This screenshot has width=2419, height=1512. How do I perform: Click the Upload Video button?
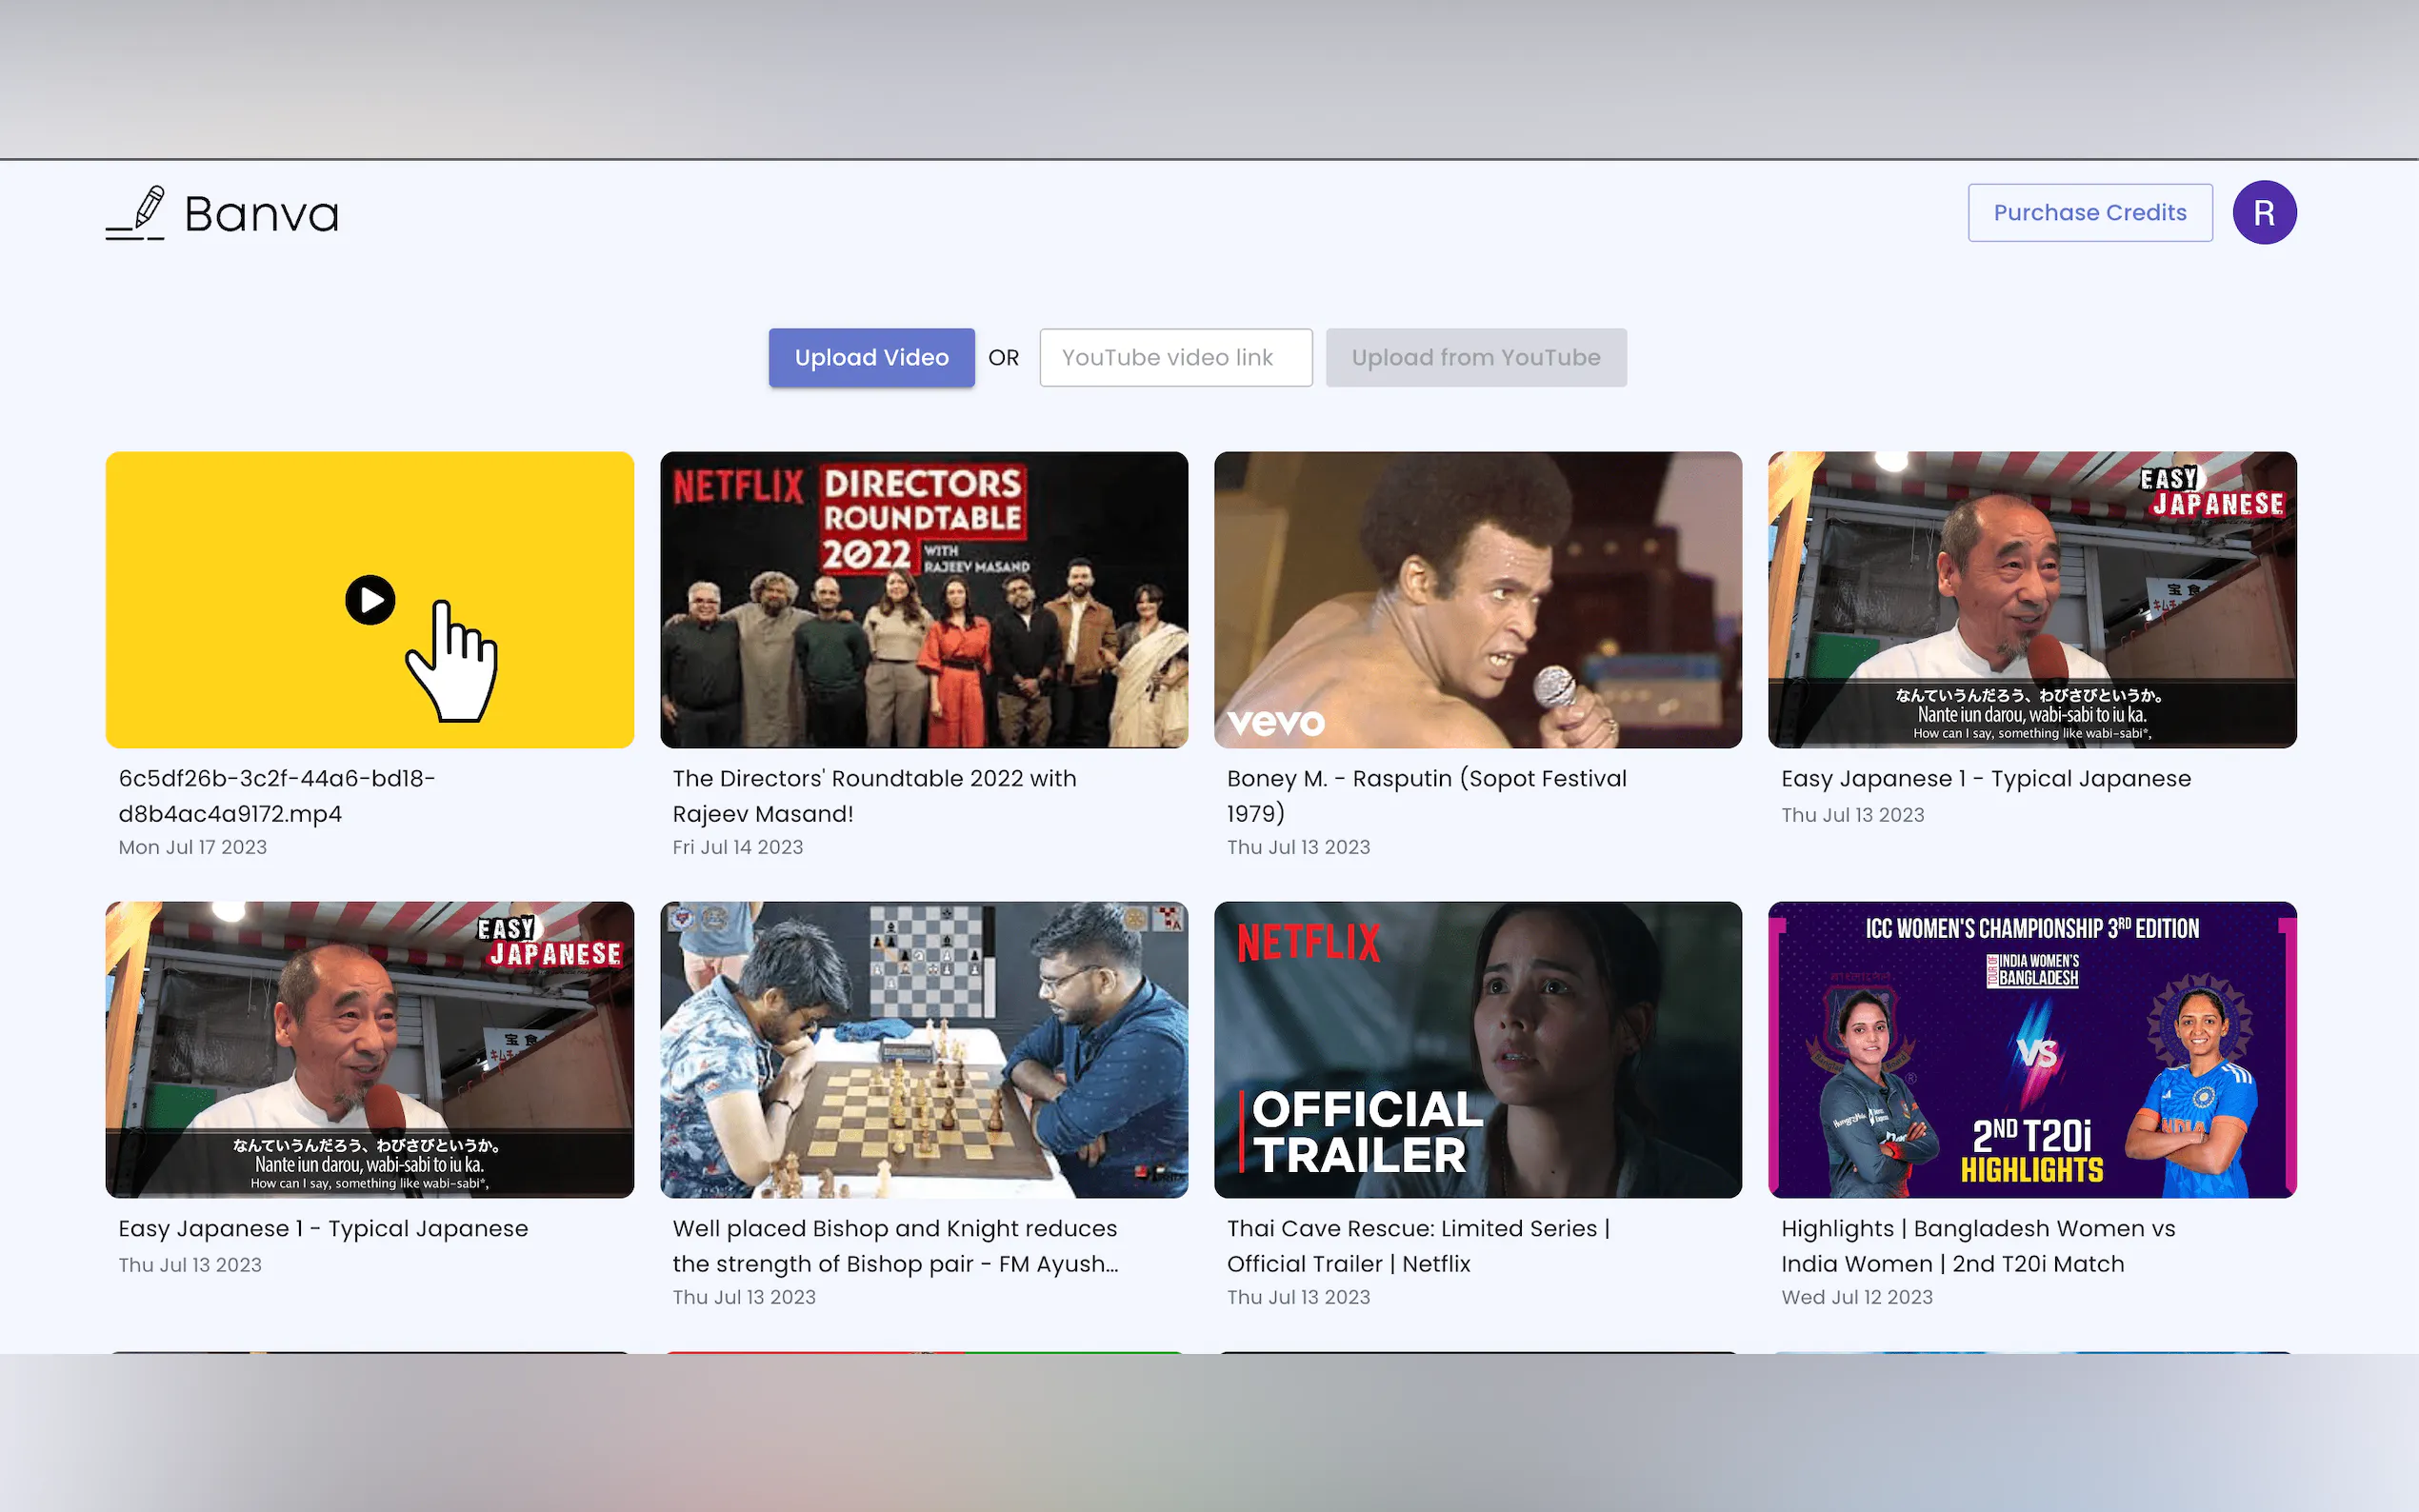point(871,358)
